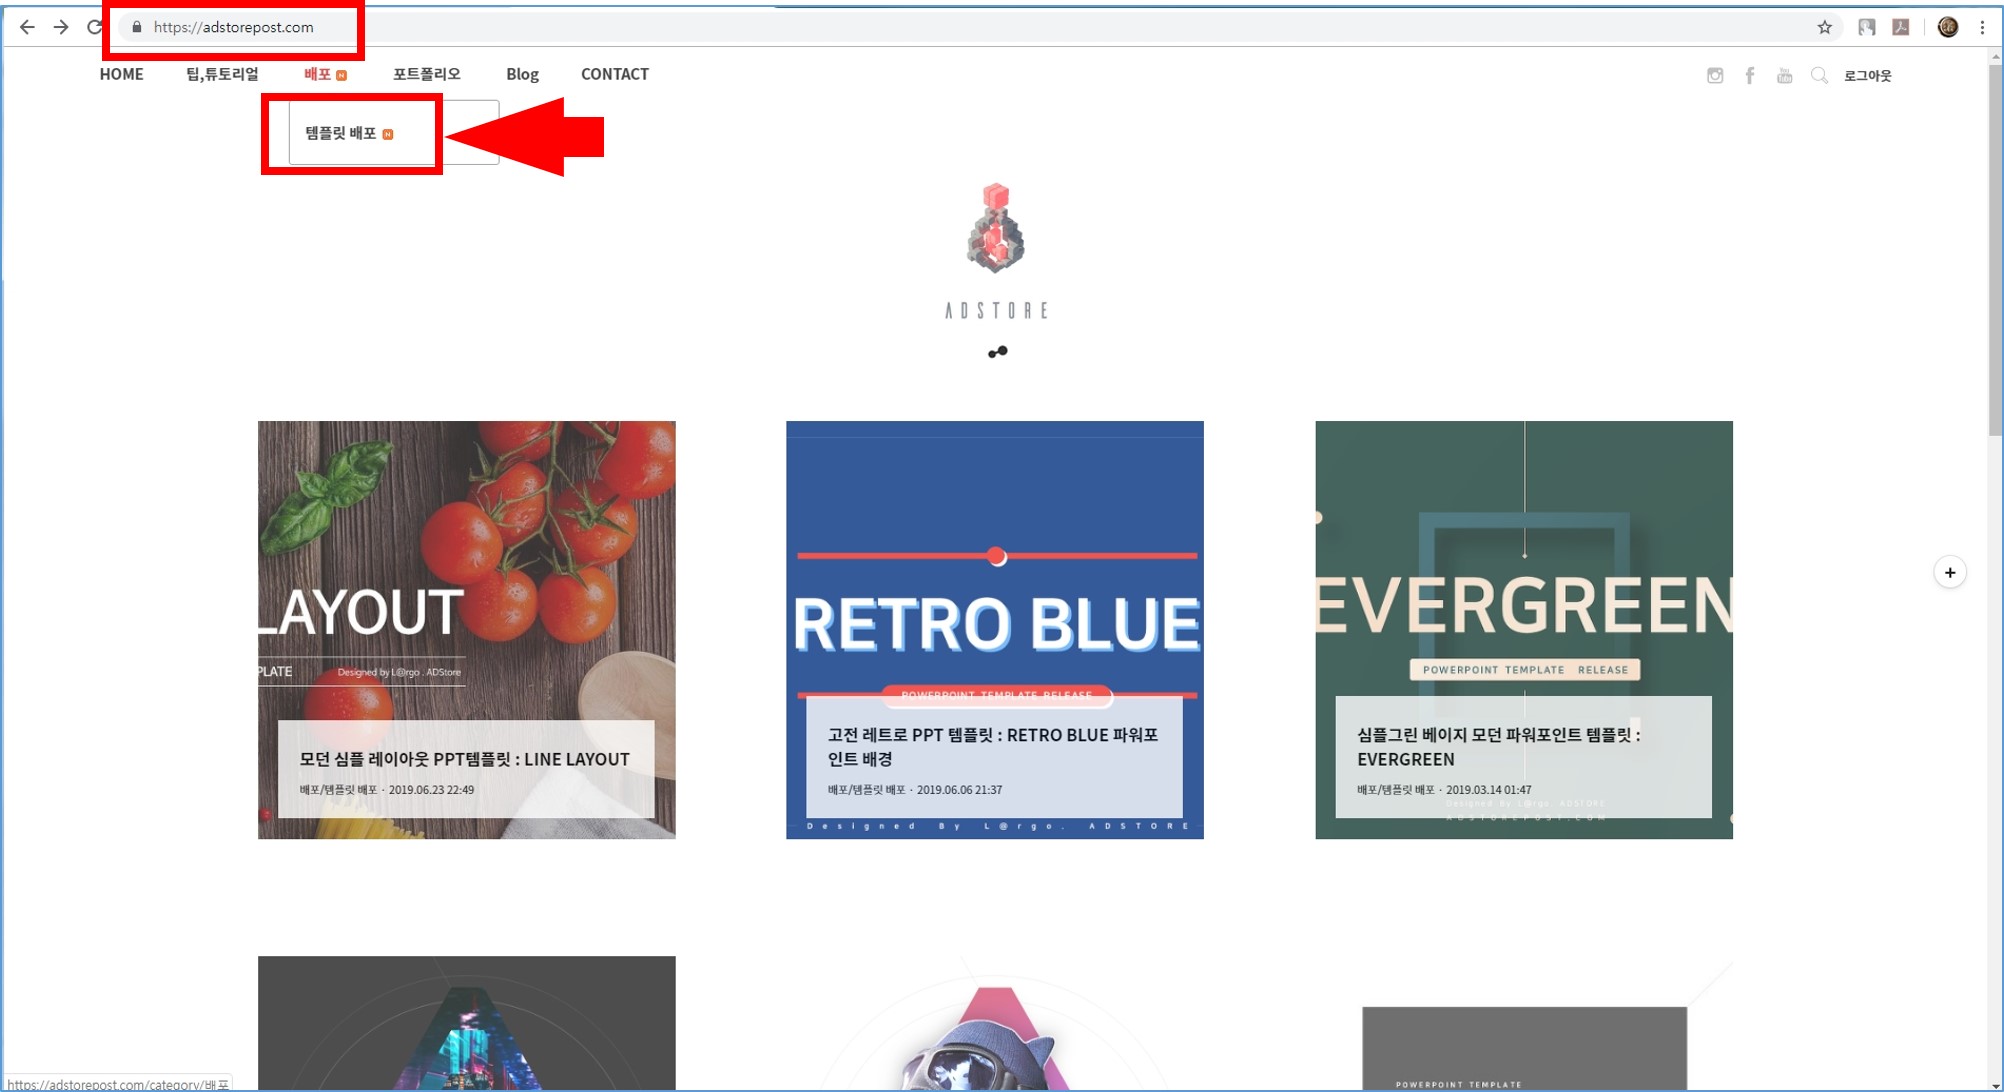The height and width of the screenshot is (1092, 2004).
Task: Click the search magnifier icon
Action: [x=1819, y=75]
